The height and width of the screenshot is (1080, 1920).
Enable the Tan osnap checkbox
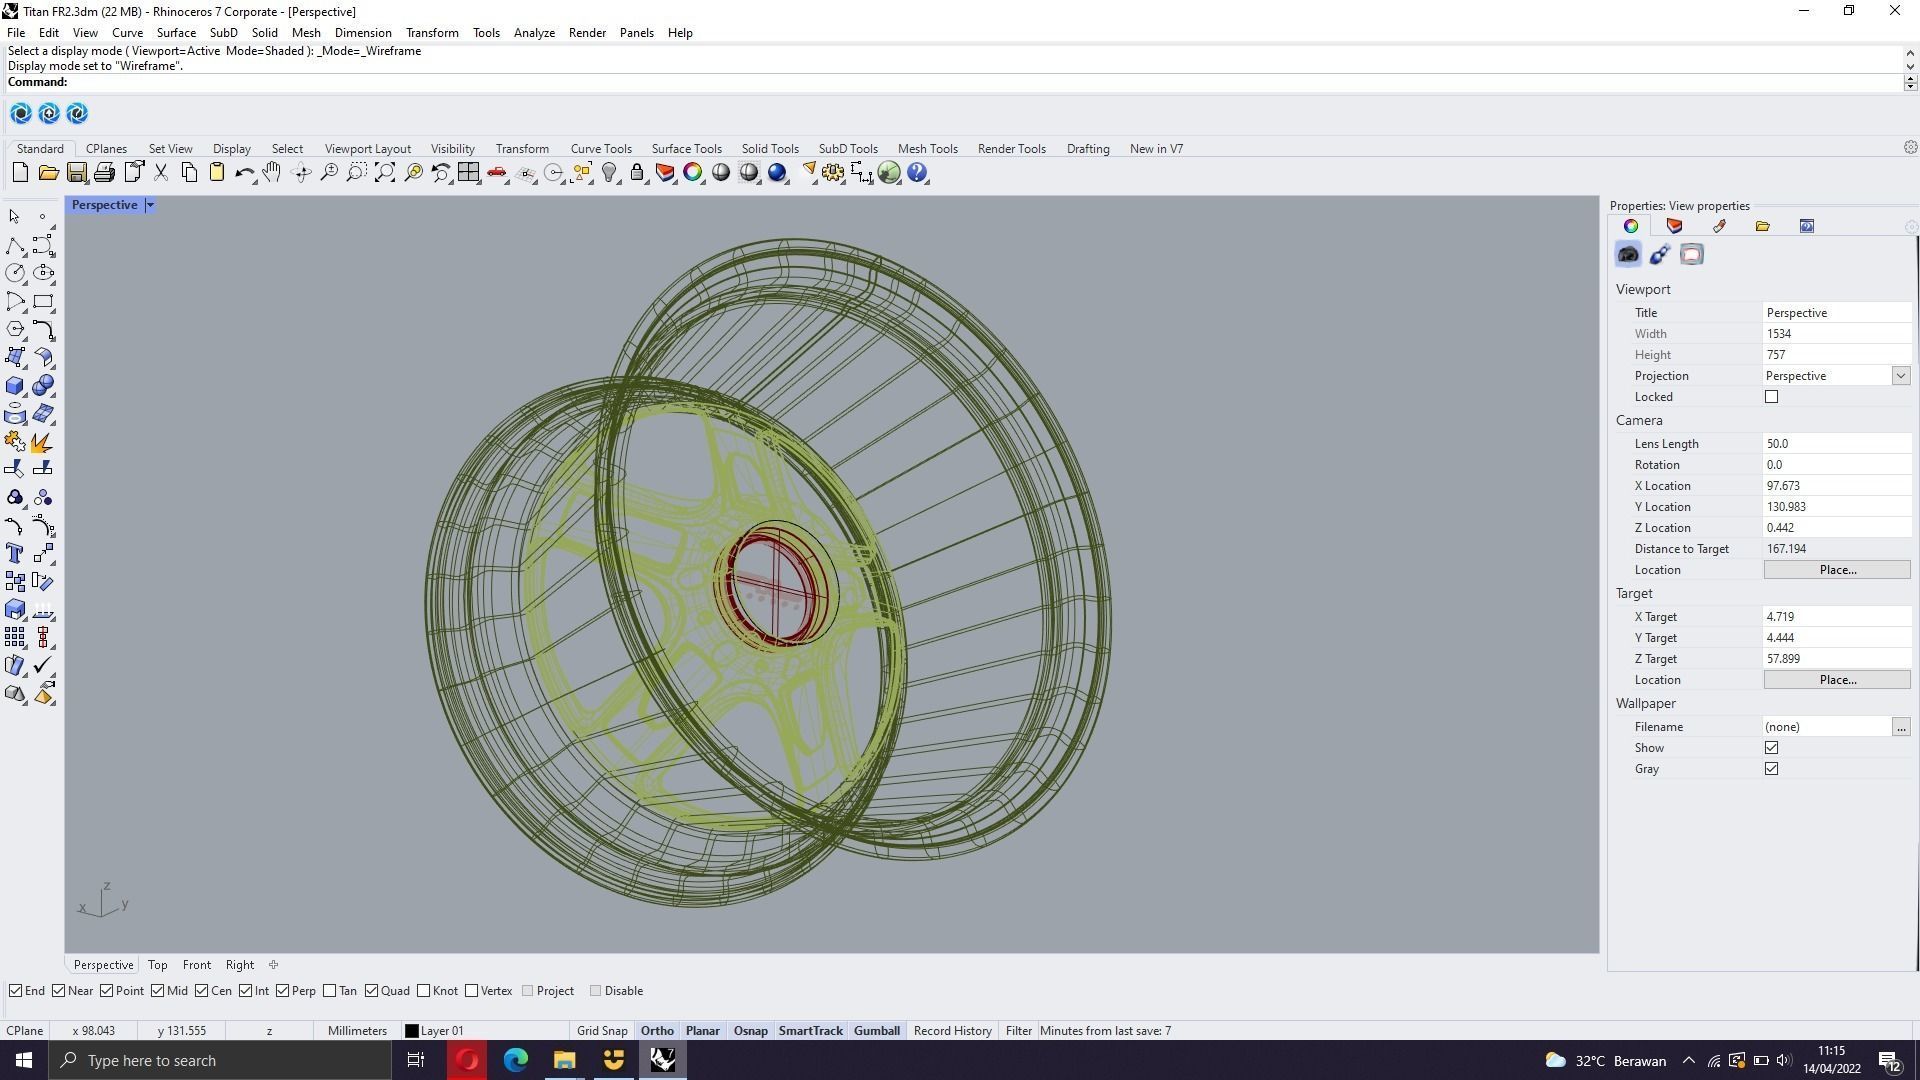[330, 991]
